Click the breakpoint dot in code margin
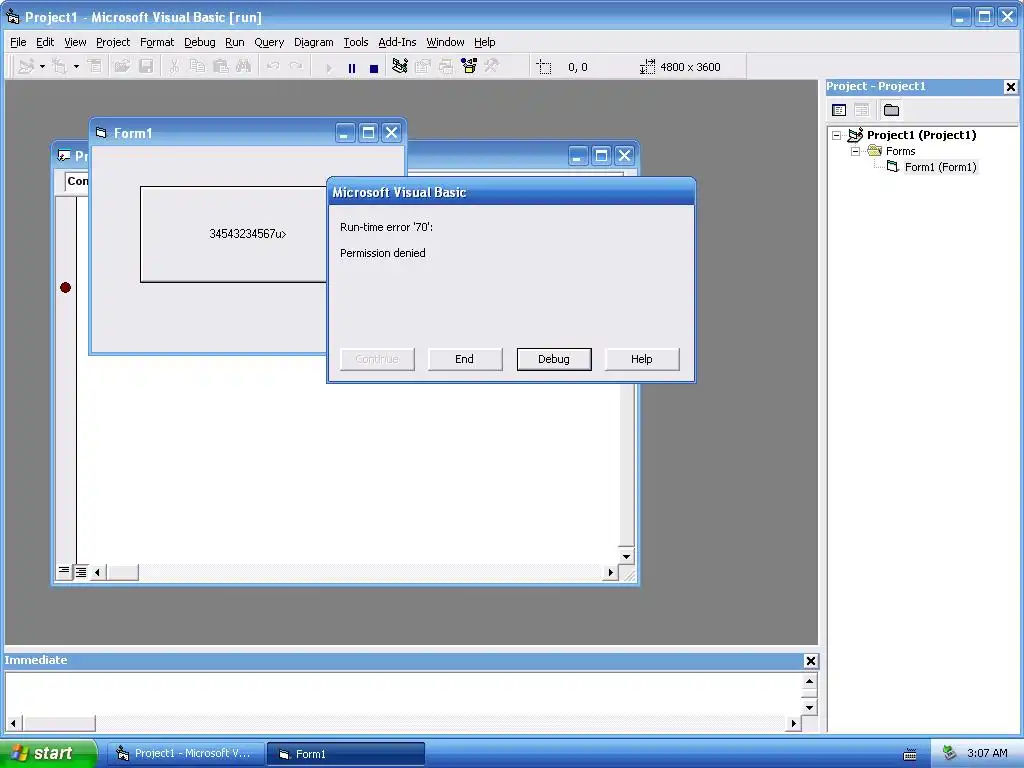 [65, 287]
